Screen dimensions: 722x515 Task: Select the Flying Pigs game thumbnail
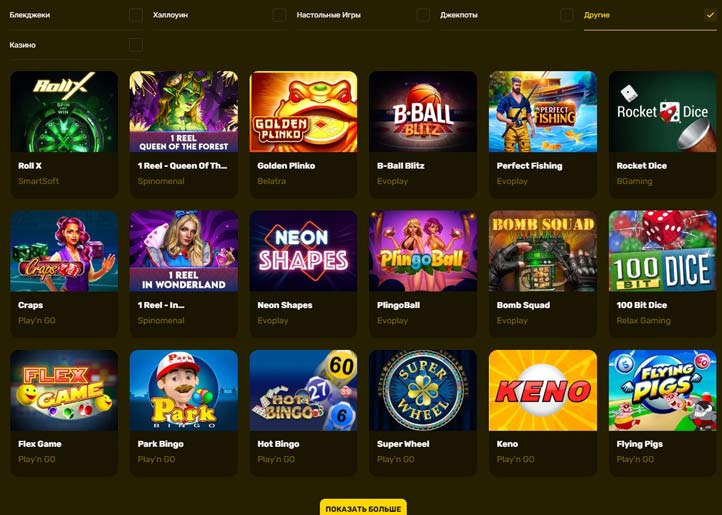point(663,391)
